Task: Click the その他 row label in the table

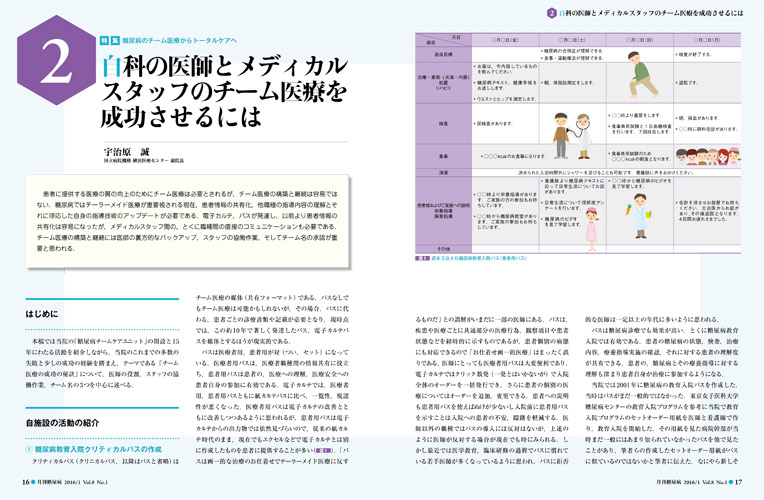Action: pyautogui.click(x=443, y=249)
